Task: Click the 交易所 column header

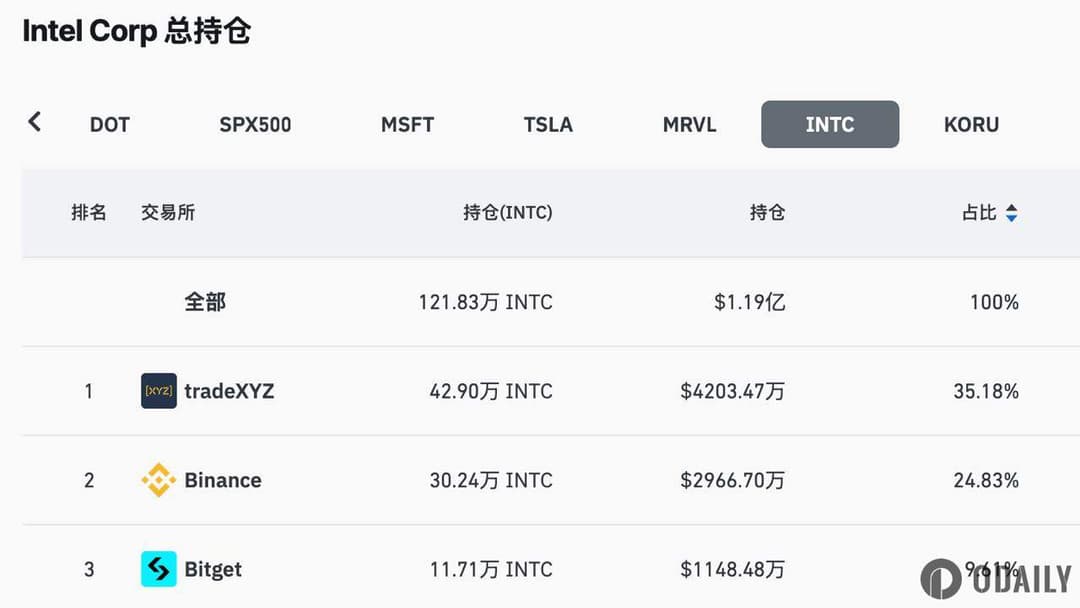Action: click(x=168, y=212)
